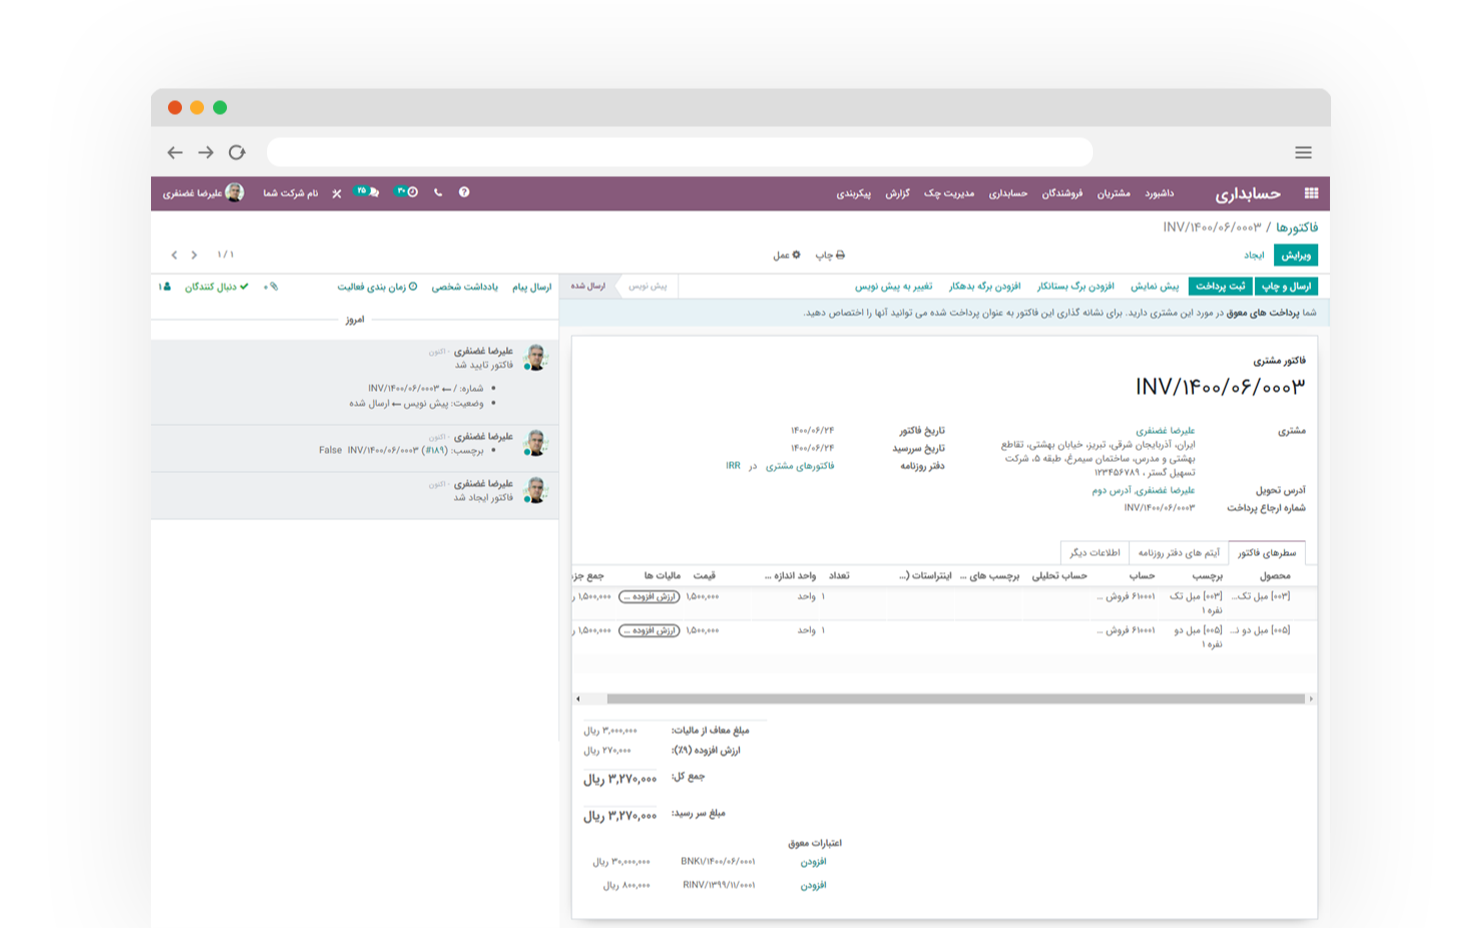Click تغییر به پیش نویس button
The height and width of the screenshot is (928, 1468).
pos(893,286)
